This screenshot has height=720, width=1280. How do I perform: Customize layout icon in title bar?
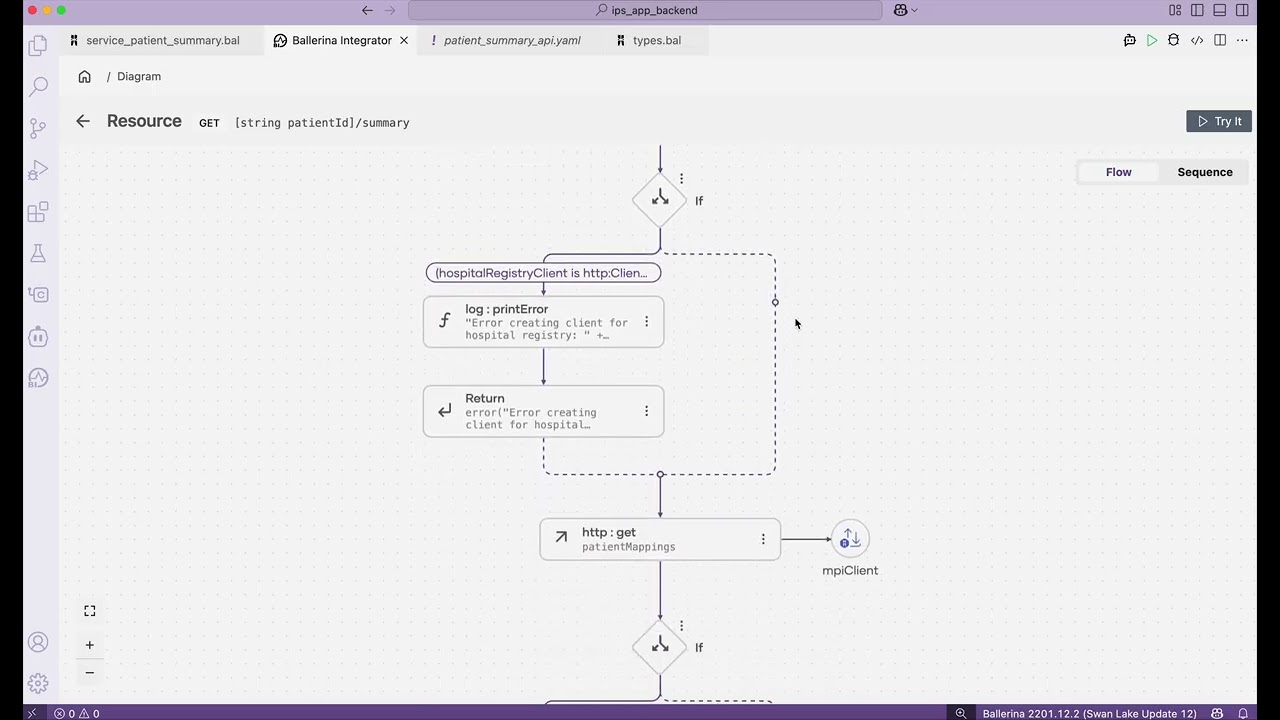coord(1175,10)
